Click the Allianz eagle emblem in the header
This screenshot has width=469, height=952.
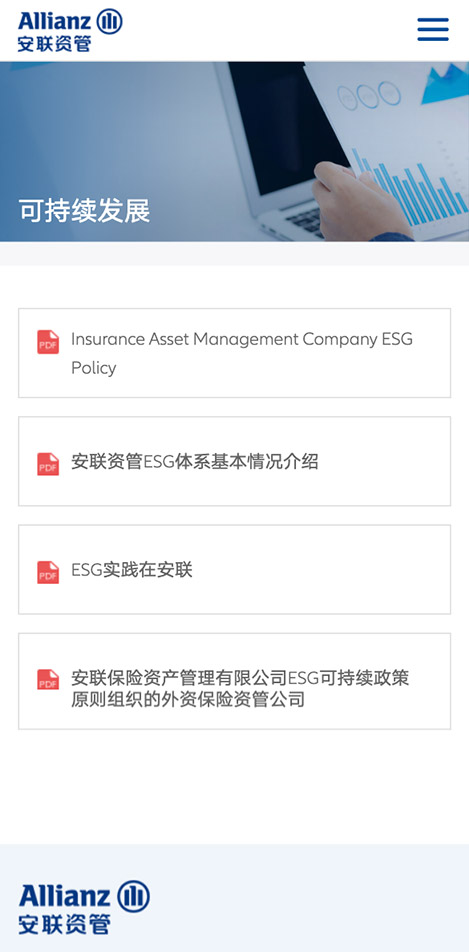tap(109, 22)
